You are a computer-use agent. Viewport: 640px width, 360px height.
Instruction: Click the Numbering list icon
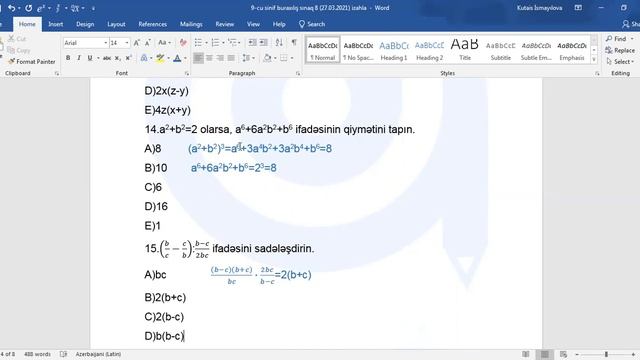point(216,42)
